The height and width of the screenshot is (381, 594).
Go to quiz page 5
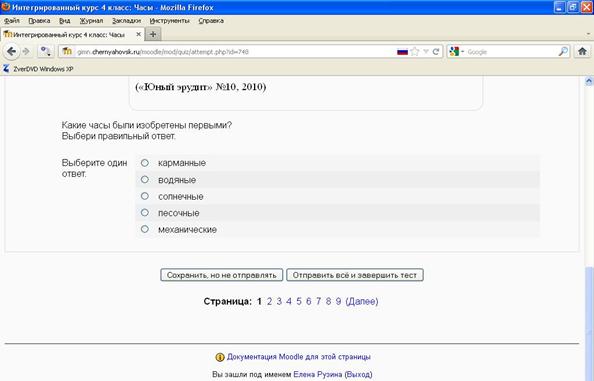(x=299, y=301)
